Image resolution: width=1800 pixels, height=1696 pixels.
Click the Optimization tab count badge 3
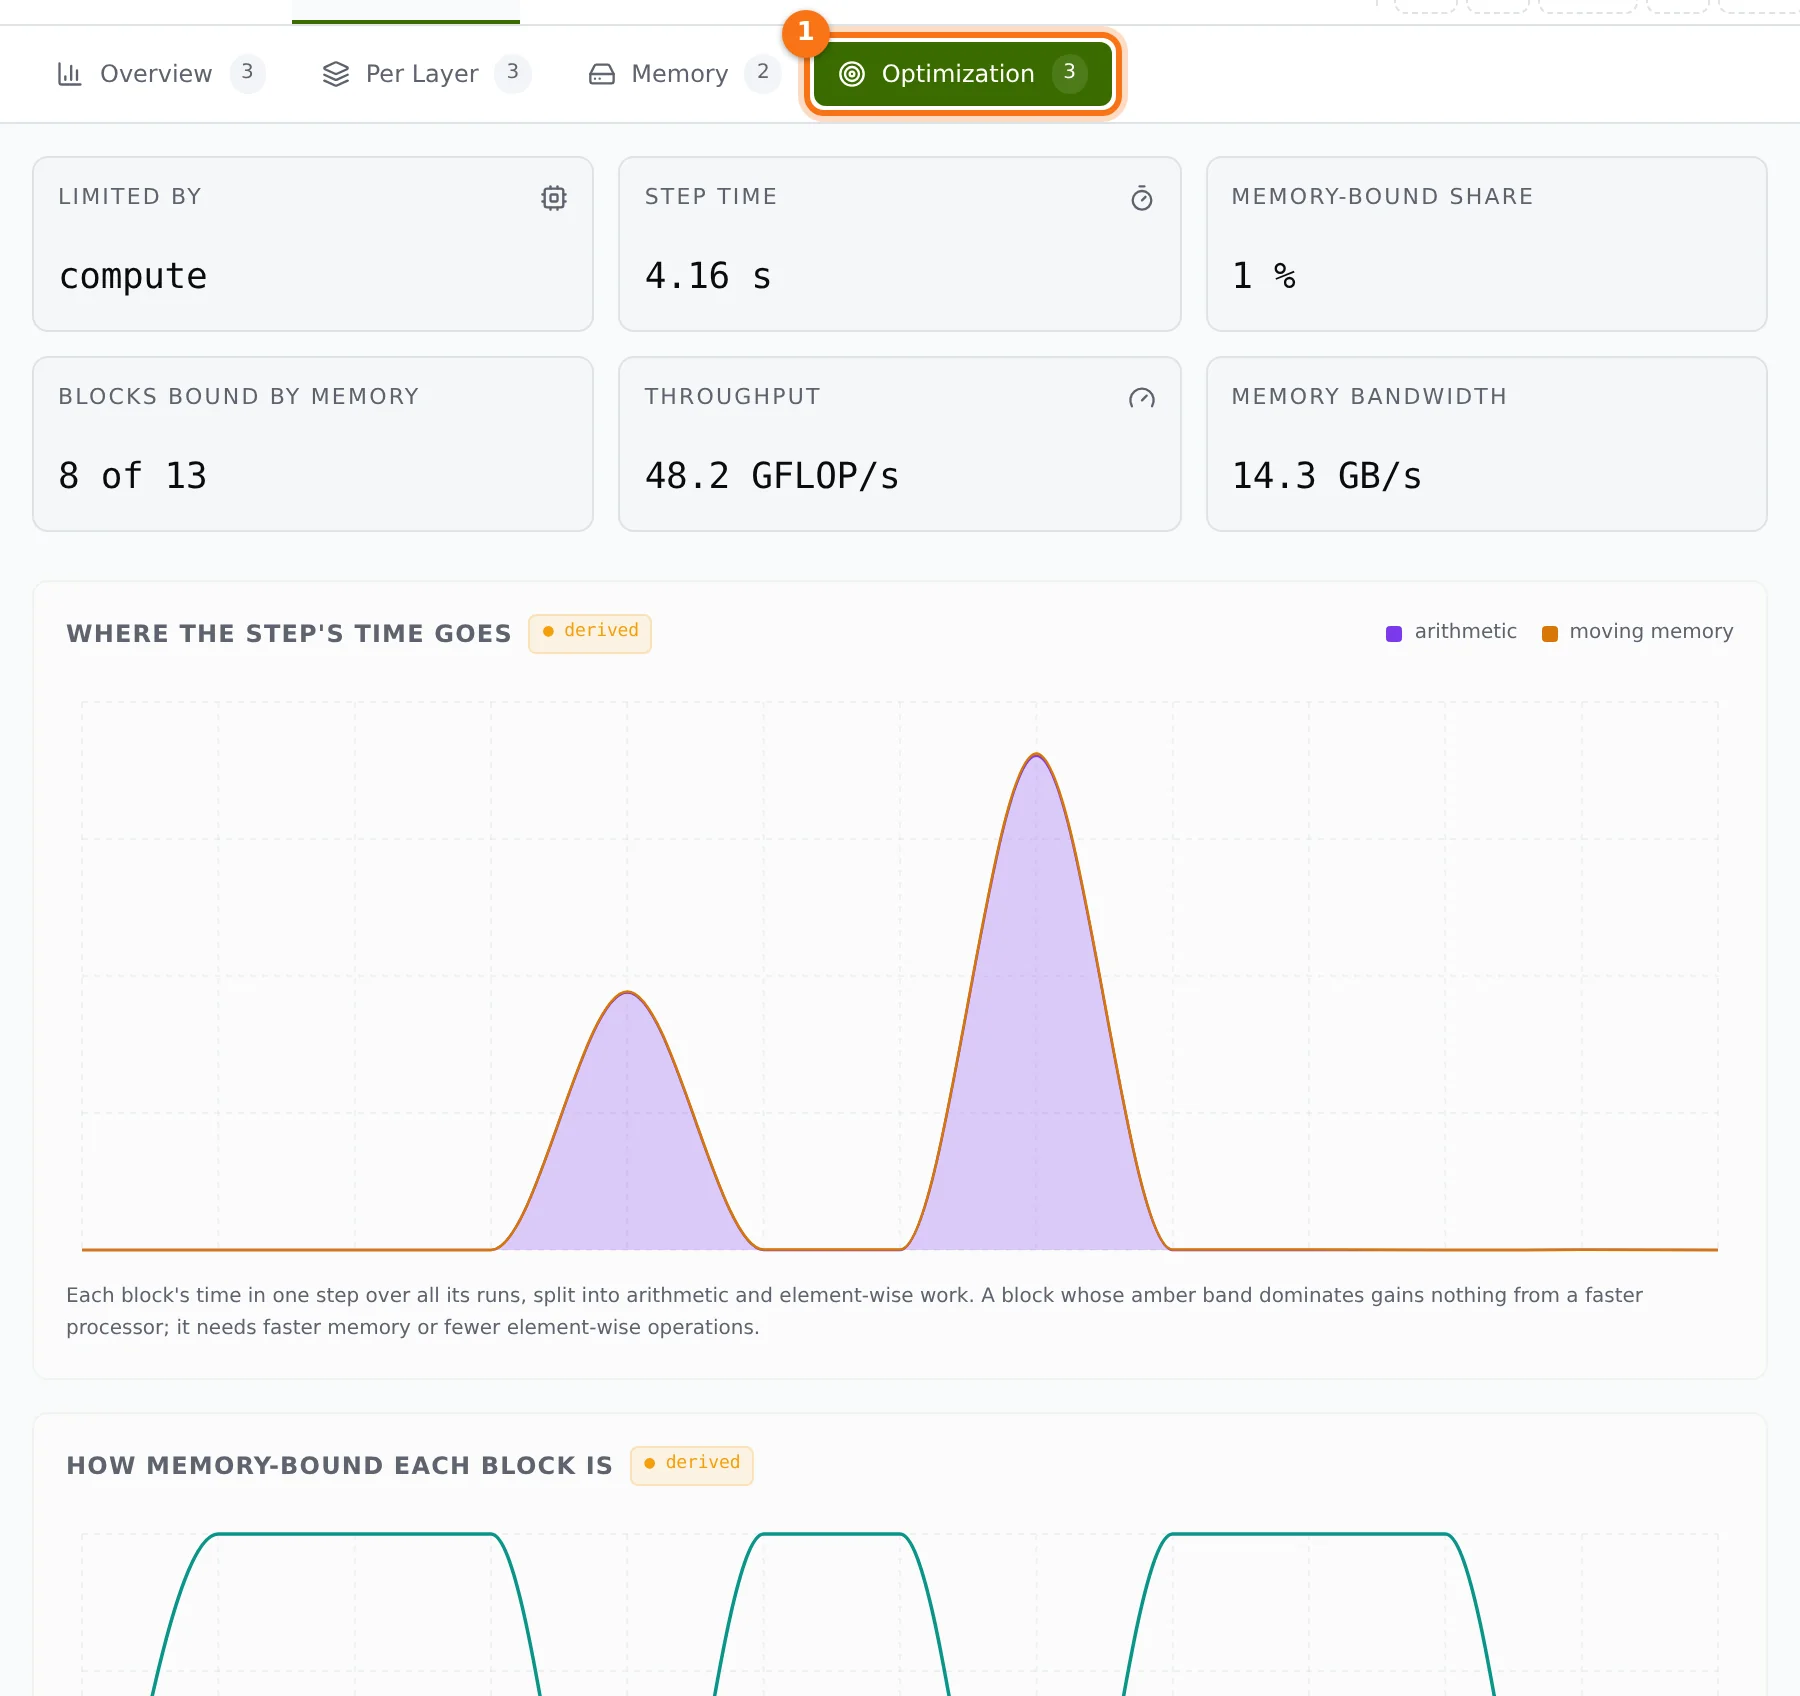pos(1070,73)
